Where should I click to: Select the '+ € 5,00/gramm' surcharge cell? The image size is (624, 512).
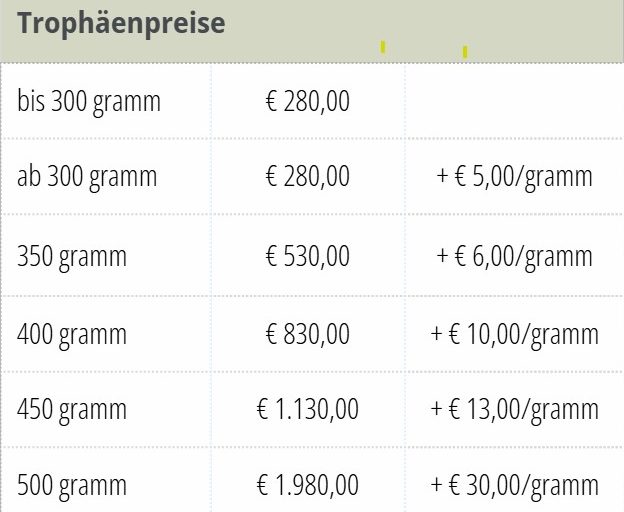pyautogui.click(x=515, y=176)
